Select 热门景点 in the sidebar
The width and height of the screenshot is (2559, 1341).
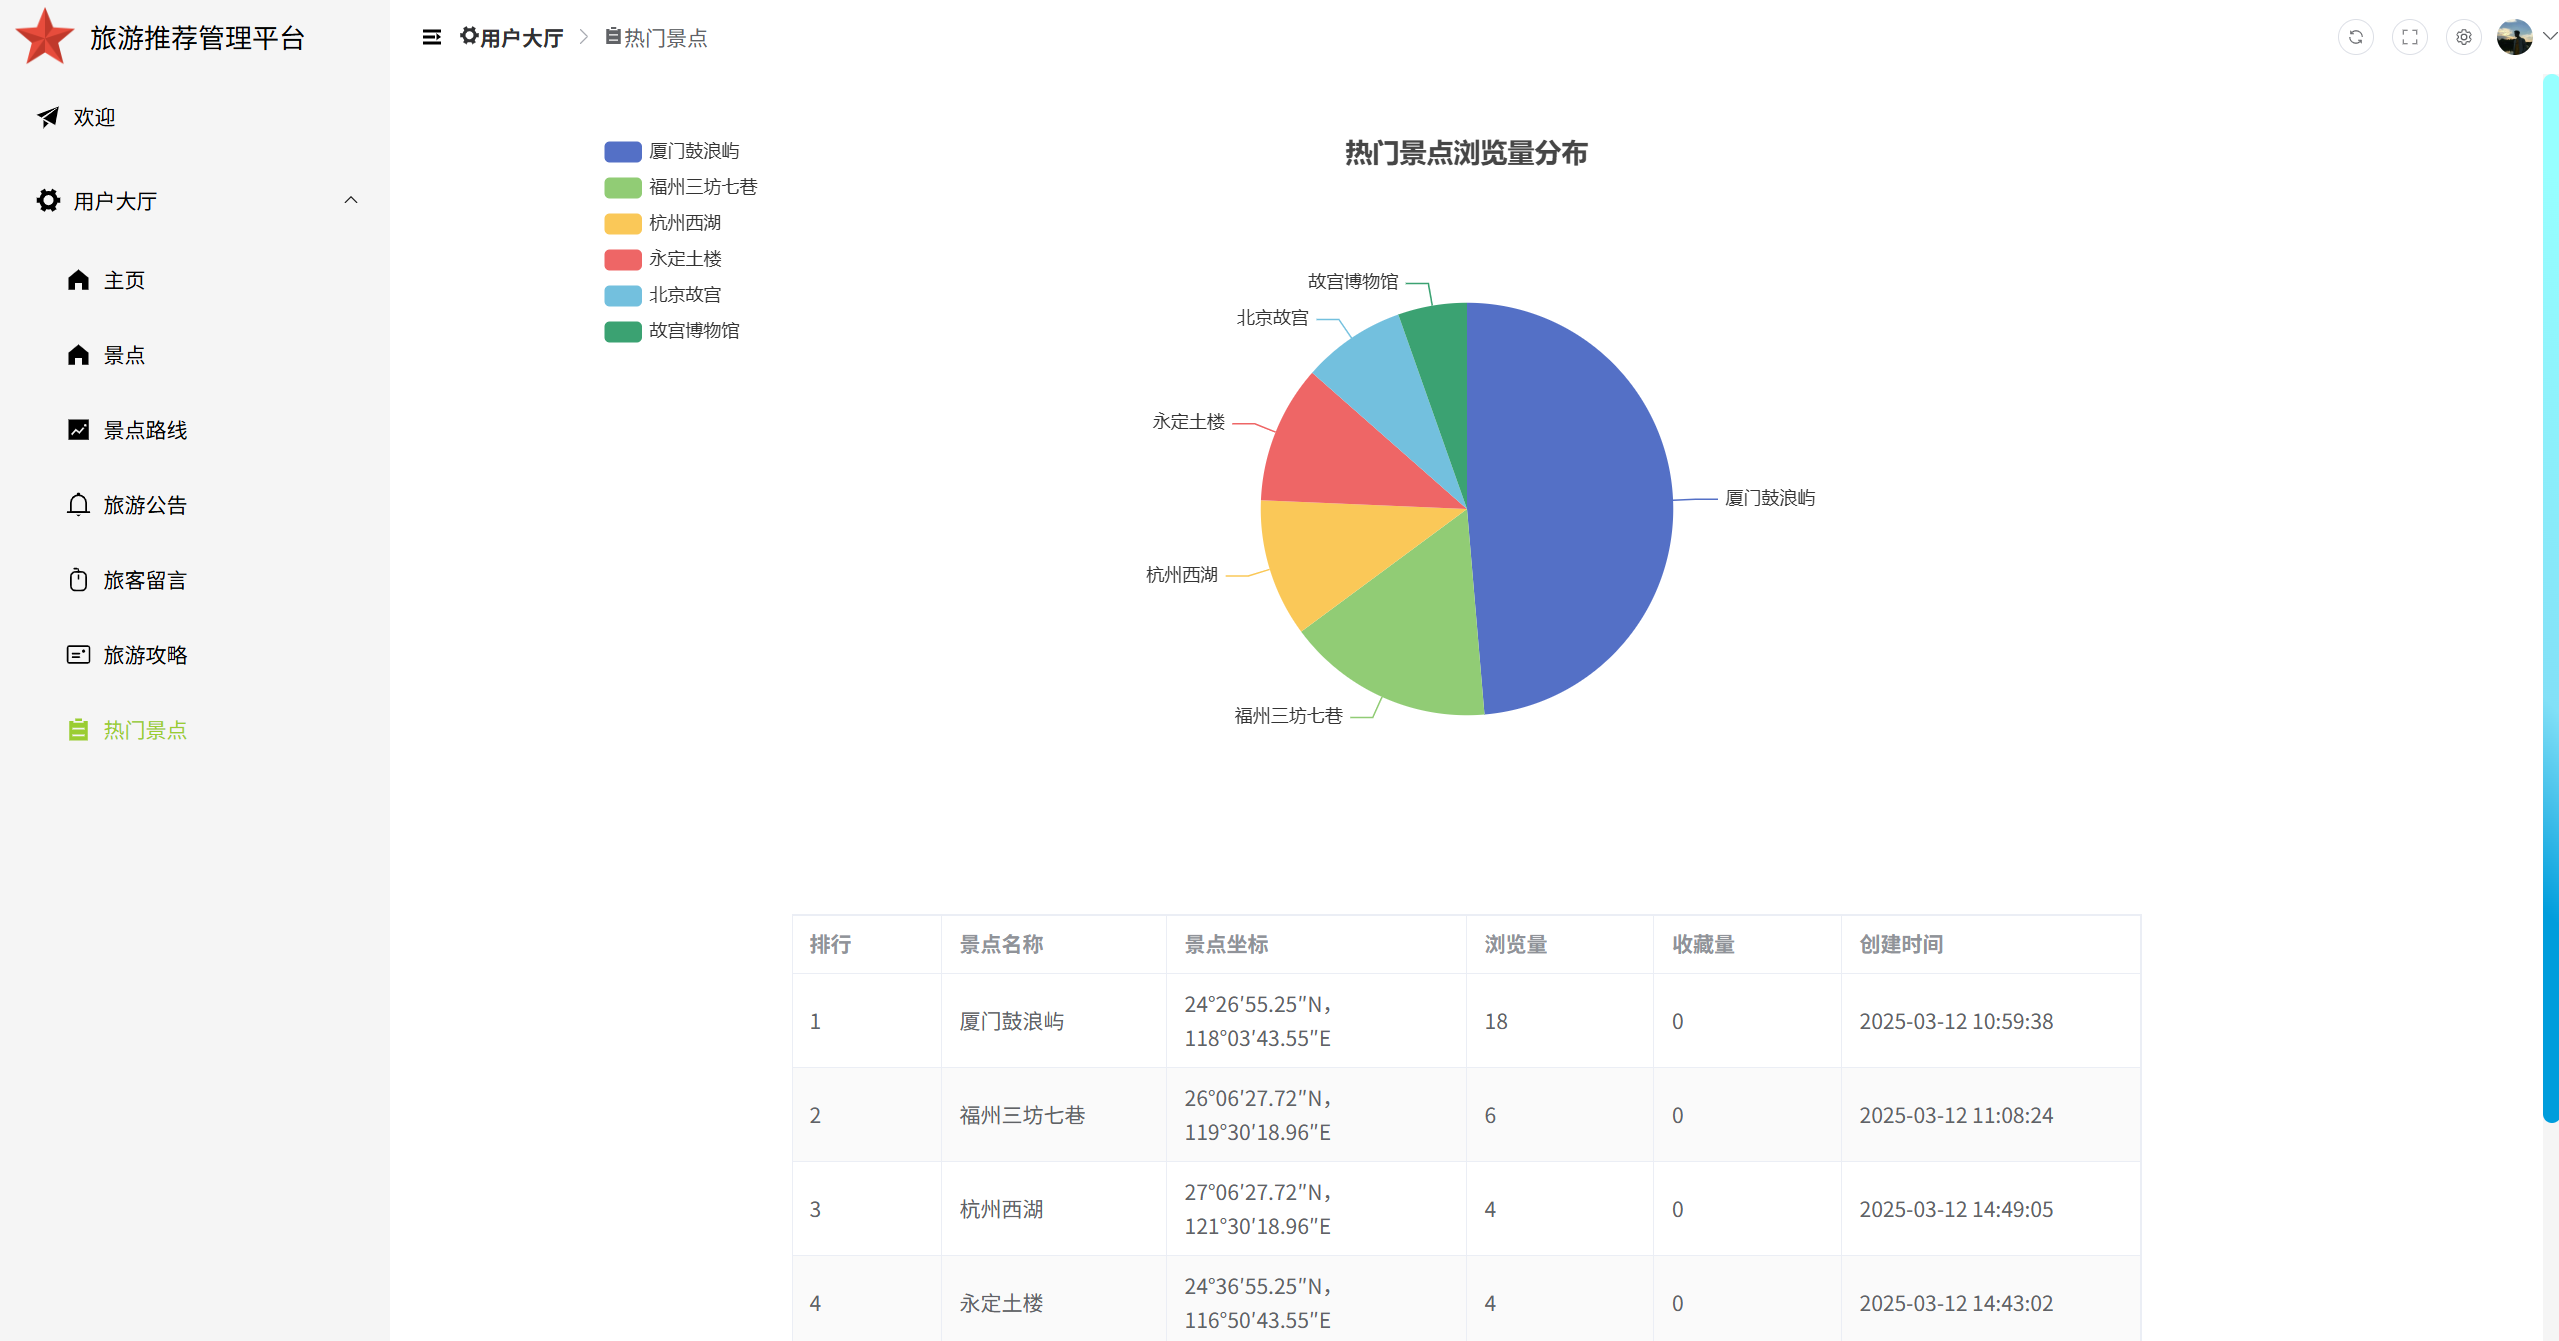144,730
